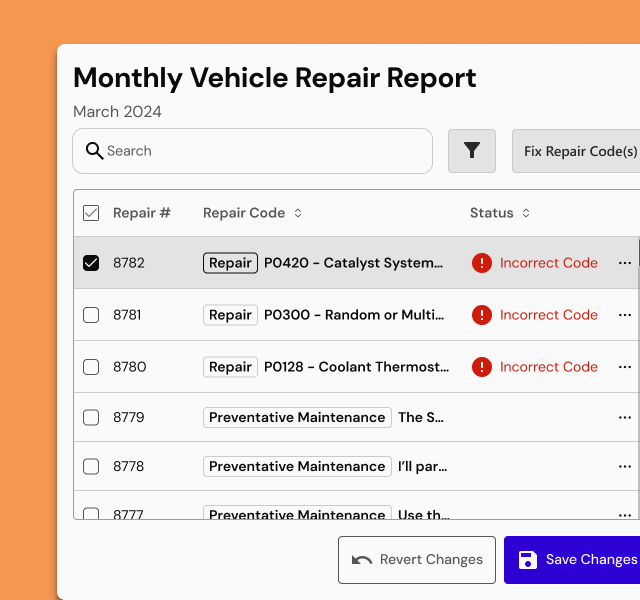Click Incorrect Code status for repair 8782
Screen dimensions: 640x600
[549, 263]
